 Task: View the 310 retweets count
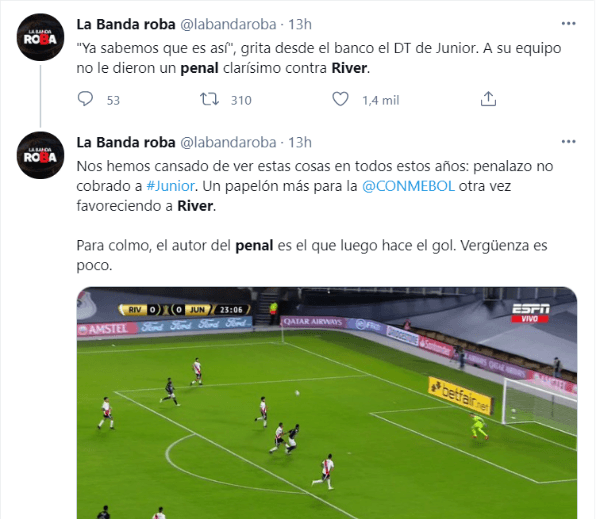pyautogui.click(x=241, y=100)
